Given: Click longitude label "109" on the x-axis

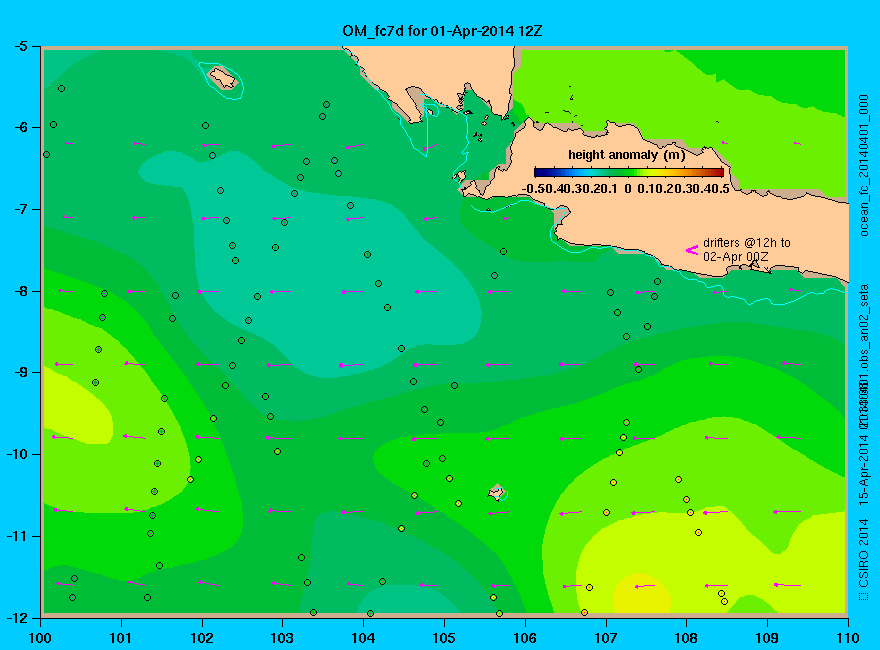Looking at the screenshot, I should click(x=767, y=638).
